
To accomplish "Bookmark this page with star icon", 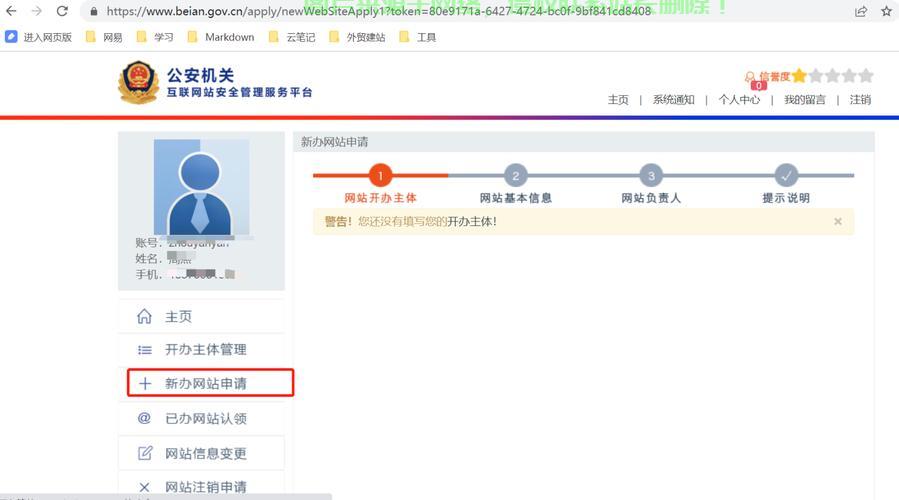I will (886, 11).
